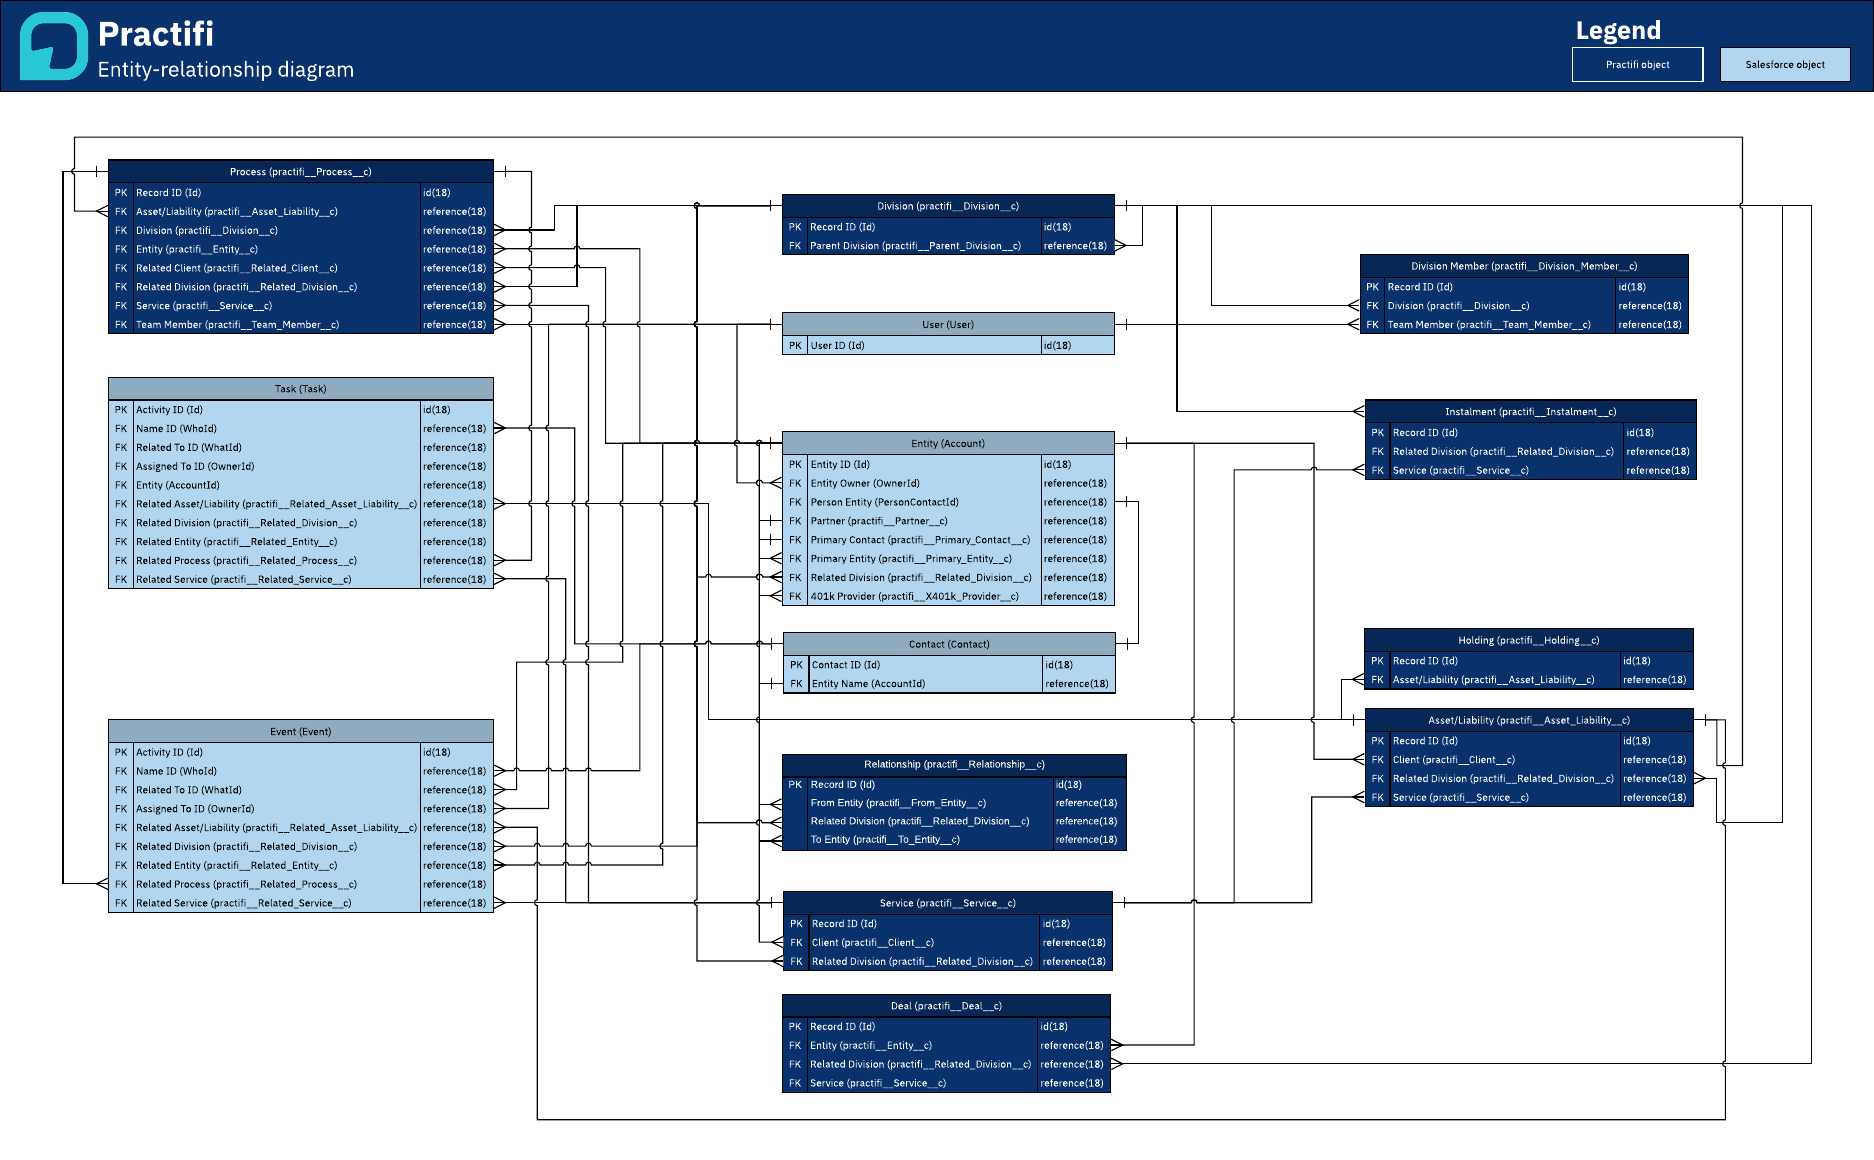Screen dimensions: 1874x1160
Task: Click the Client row in Service table
Action: tap(948, 943)
